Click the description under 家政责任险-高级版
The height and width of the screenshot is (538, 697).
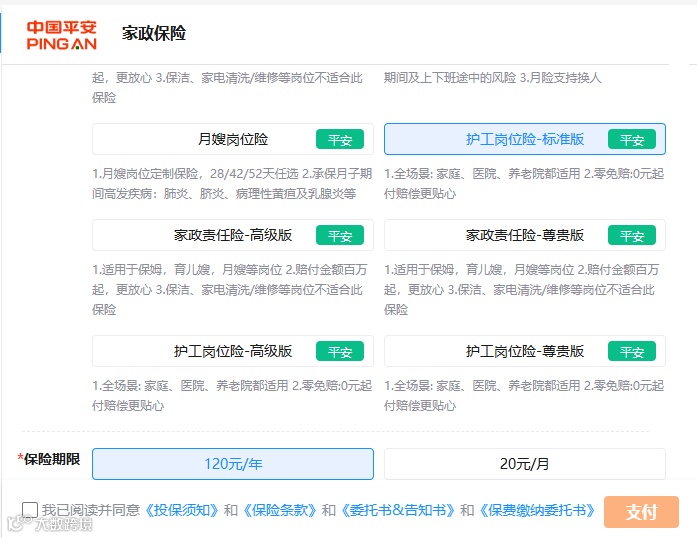pyautogui.click(x=230, y=289)
